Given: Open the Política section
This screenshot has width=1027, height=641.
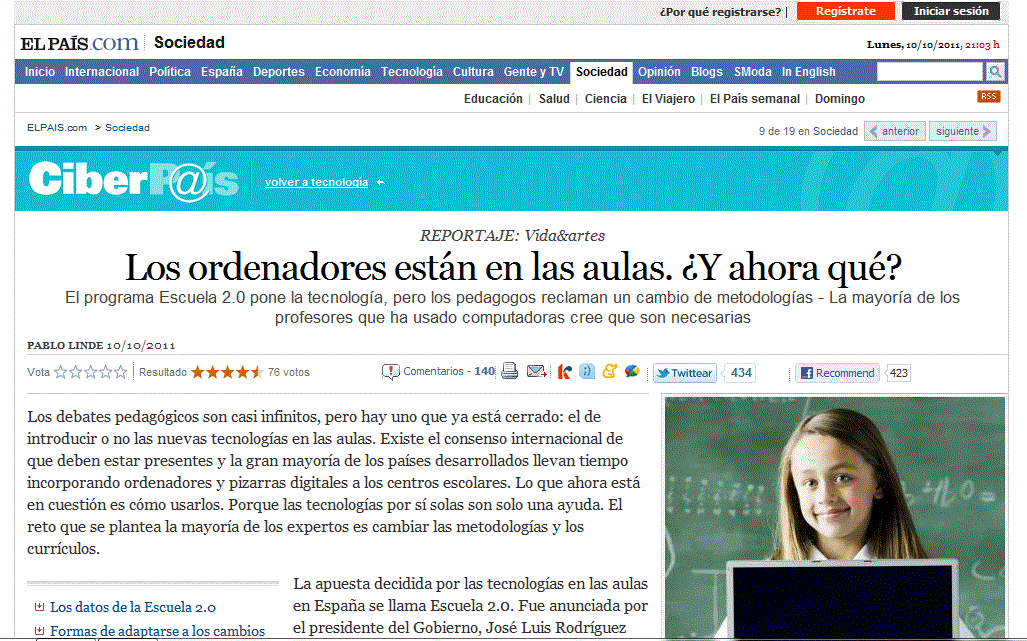Looking at the screenshot, I should tap(170, 71).
